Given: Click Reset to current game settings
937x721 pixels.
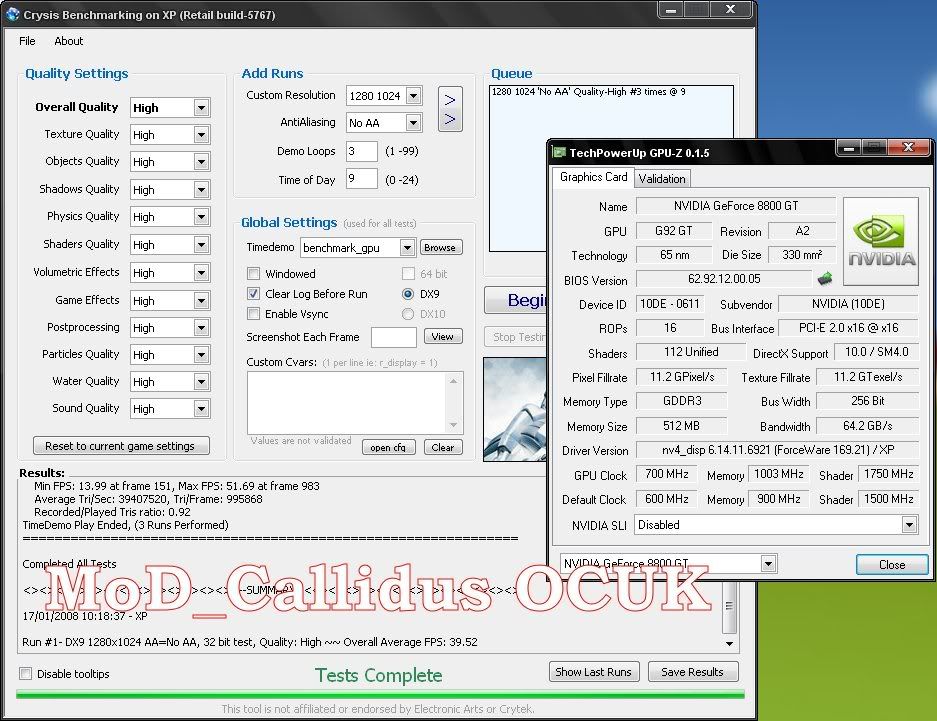Looking at the screenshot, I should (121, 446).
